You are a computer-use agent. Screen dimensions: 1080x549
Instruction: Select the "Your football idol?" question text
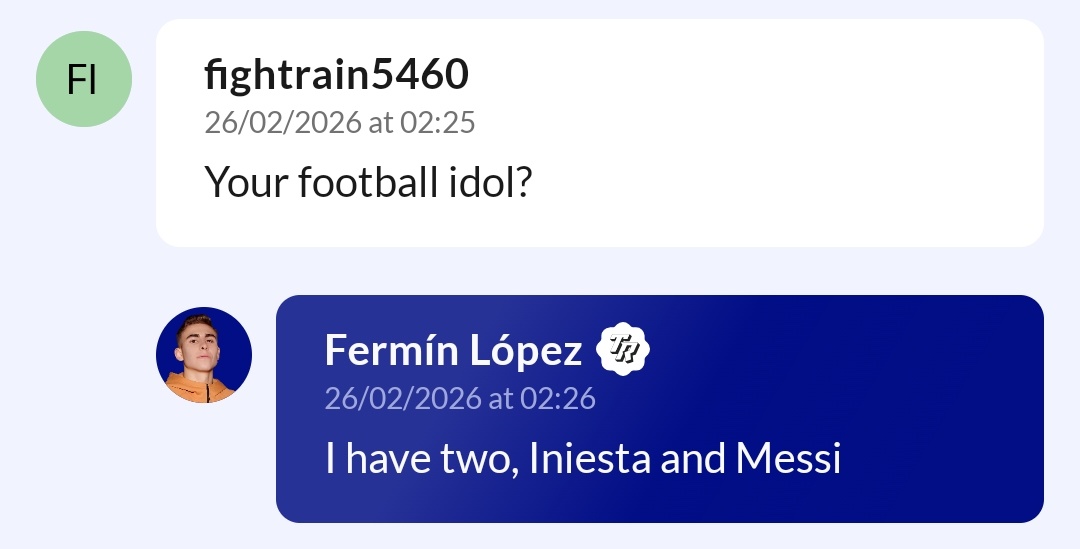[367, 183]
